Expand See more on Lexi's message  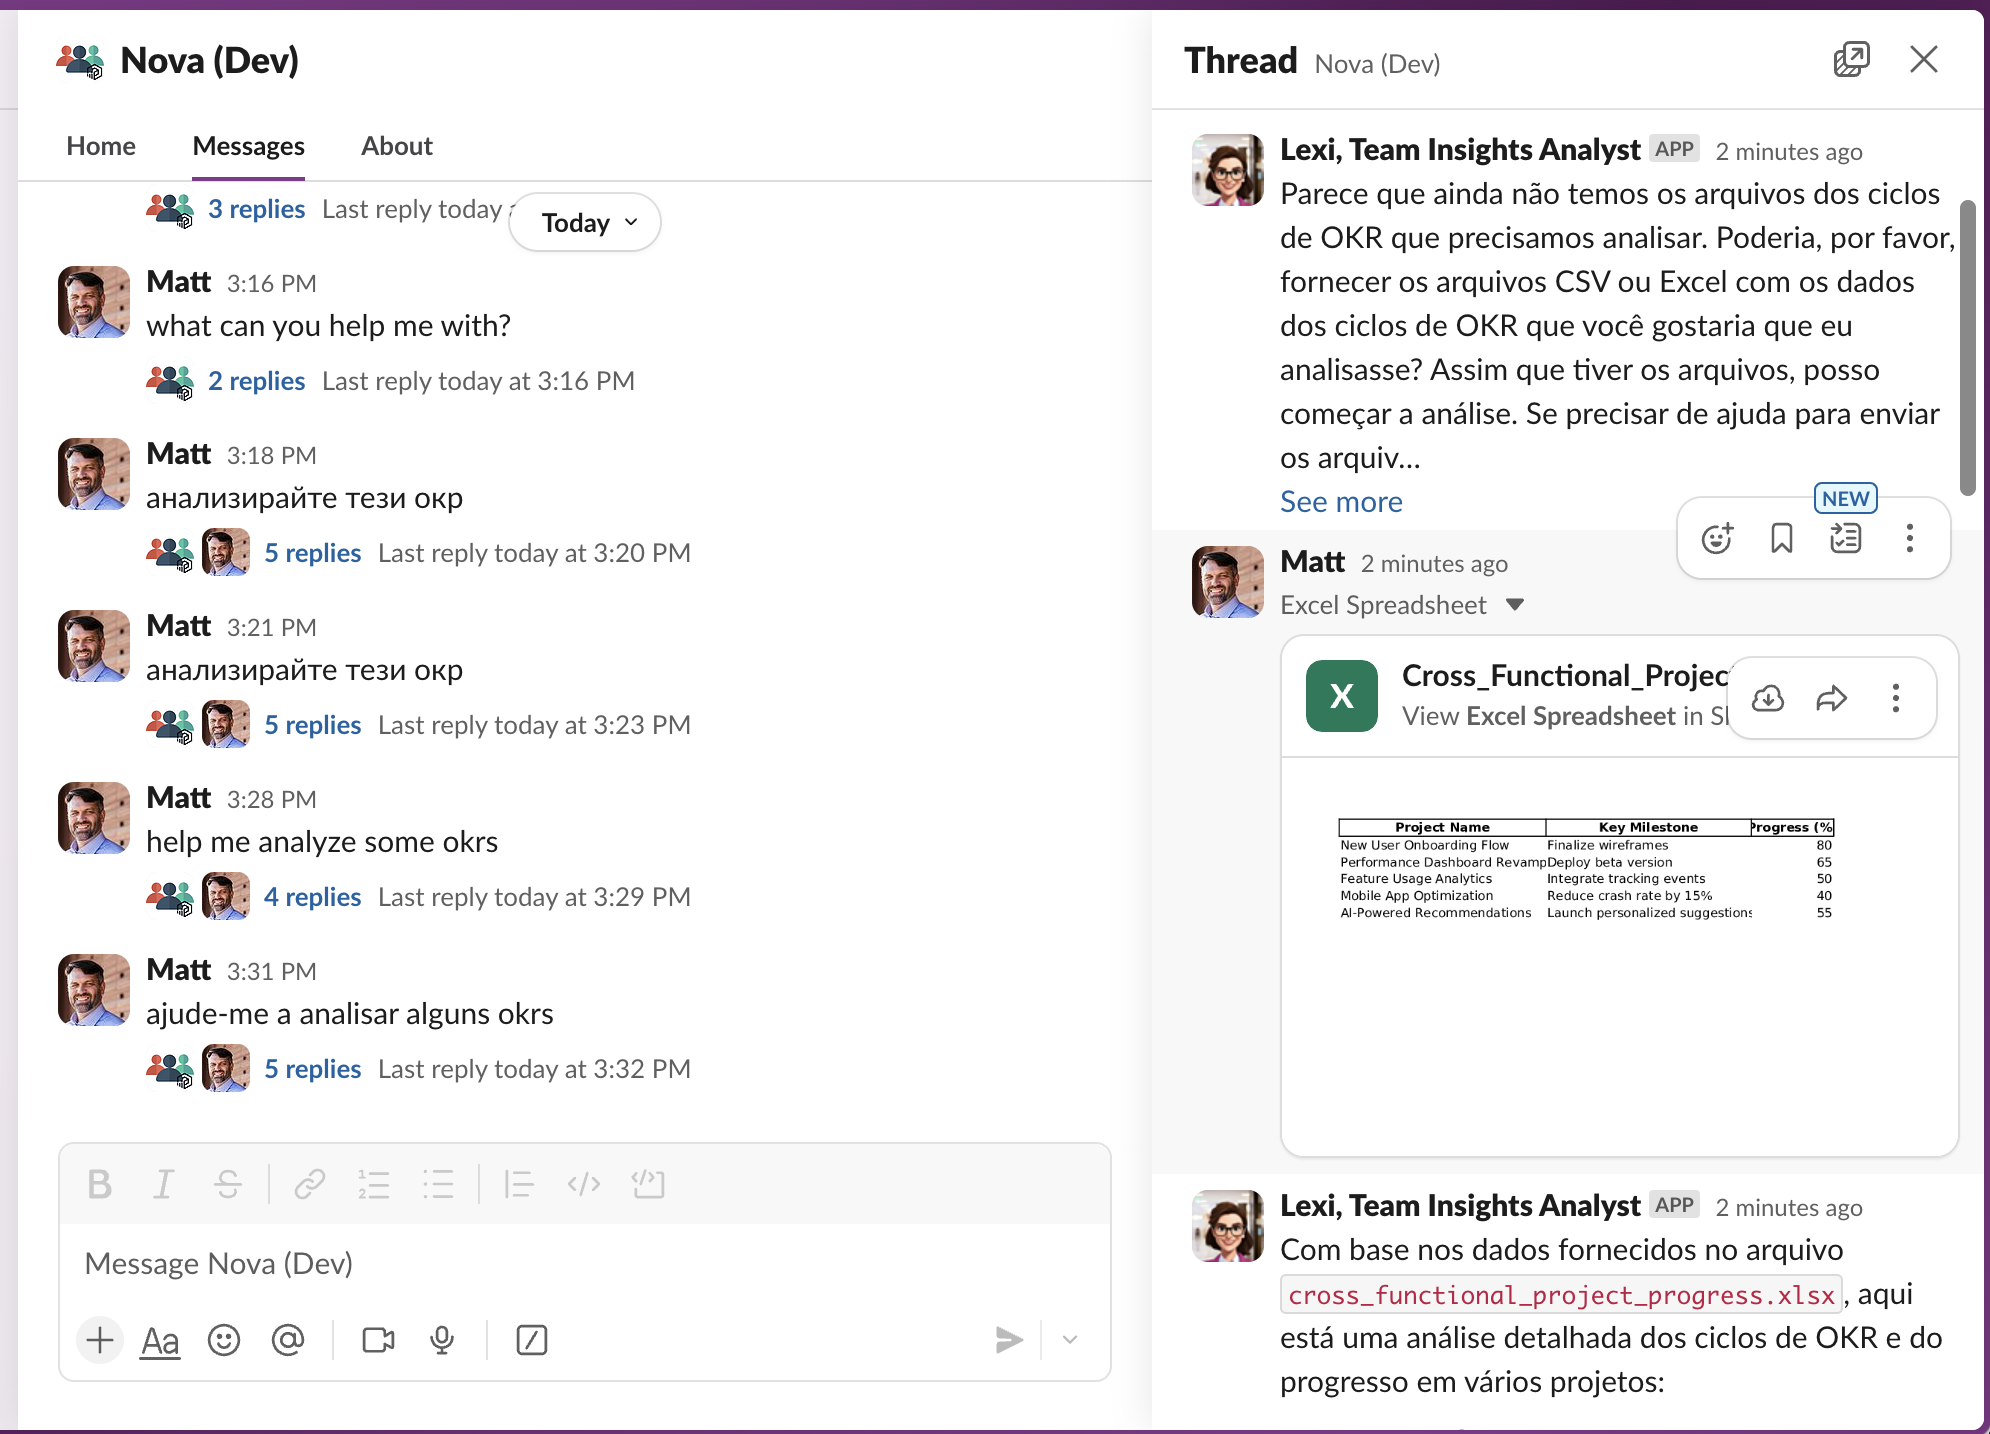click(1341, 501)
